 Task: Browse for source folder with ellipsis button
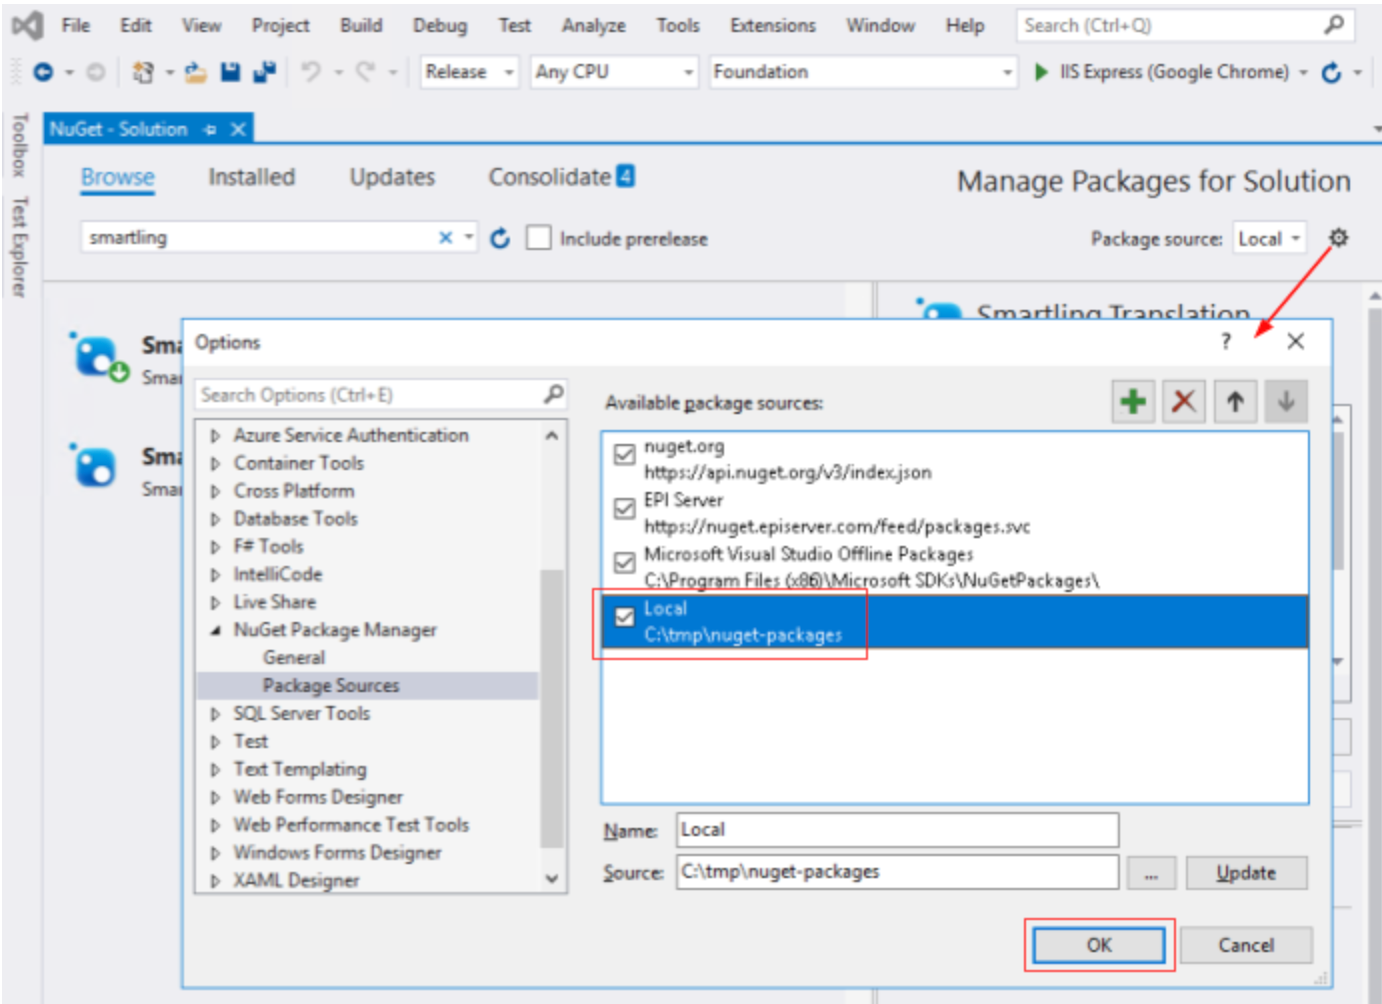coord(1151,872)
